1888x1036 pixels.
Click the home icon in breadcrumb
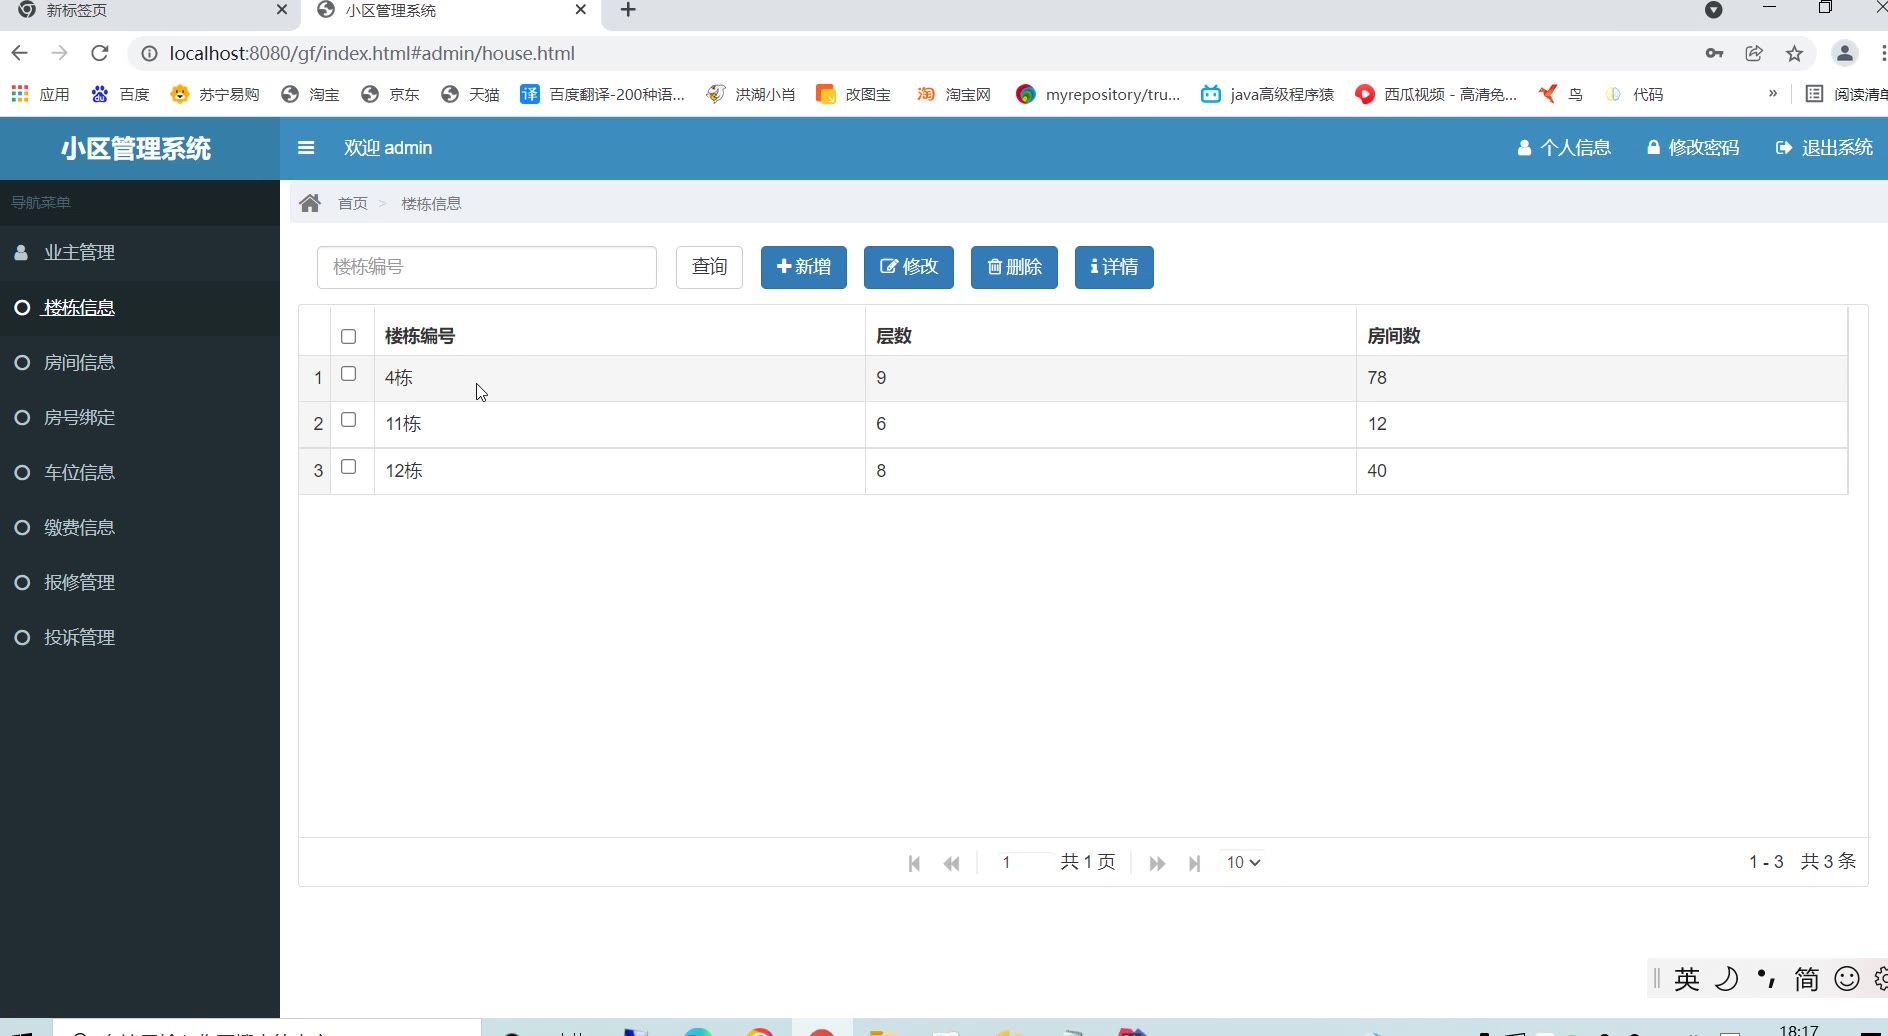[x=310, y=203]
